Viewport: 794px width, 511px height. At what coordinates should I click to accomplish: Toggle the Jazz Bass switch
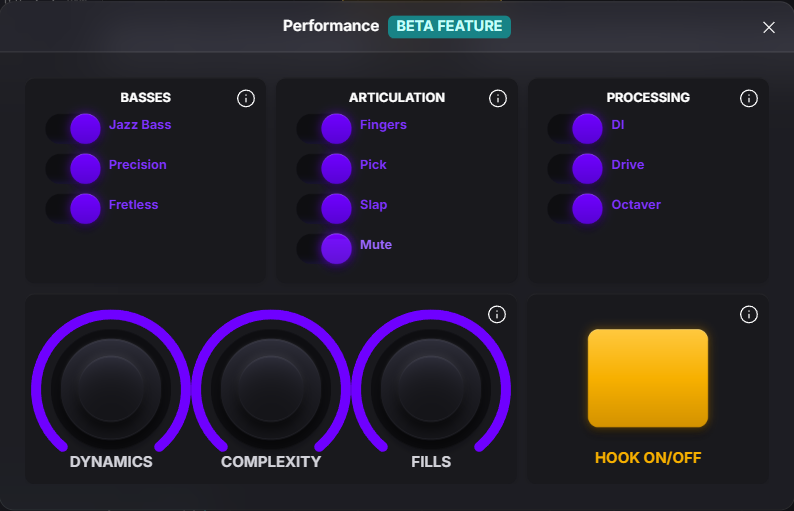click(74, 128)
